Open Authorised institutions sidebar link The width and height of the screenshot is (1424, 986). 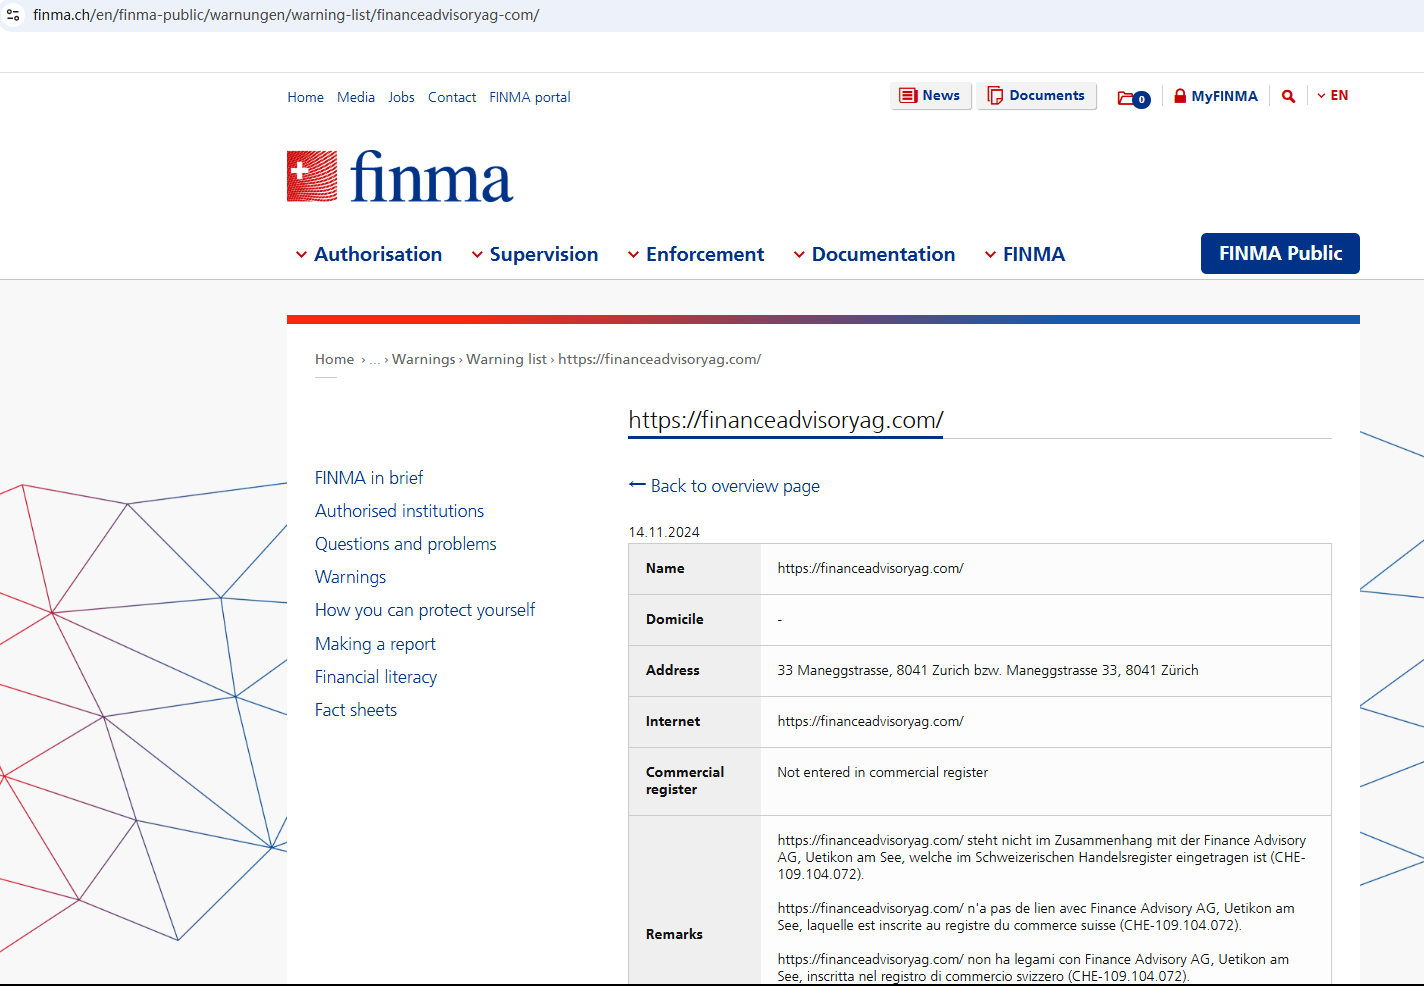click(x=399, y=511)
